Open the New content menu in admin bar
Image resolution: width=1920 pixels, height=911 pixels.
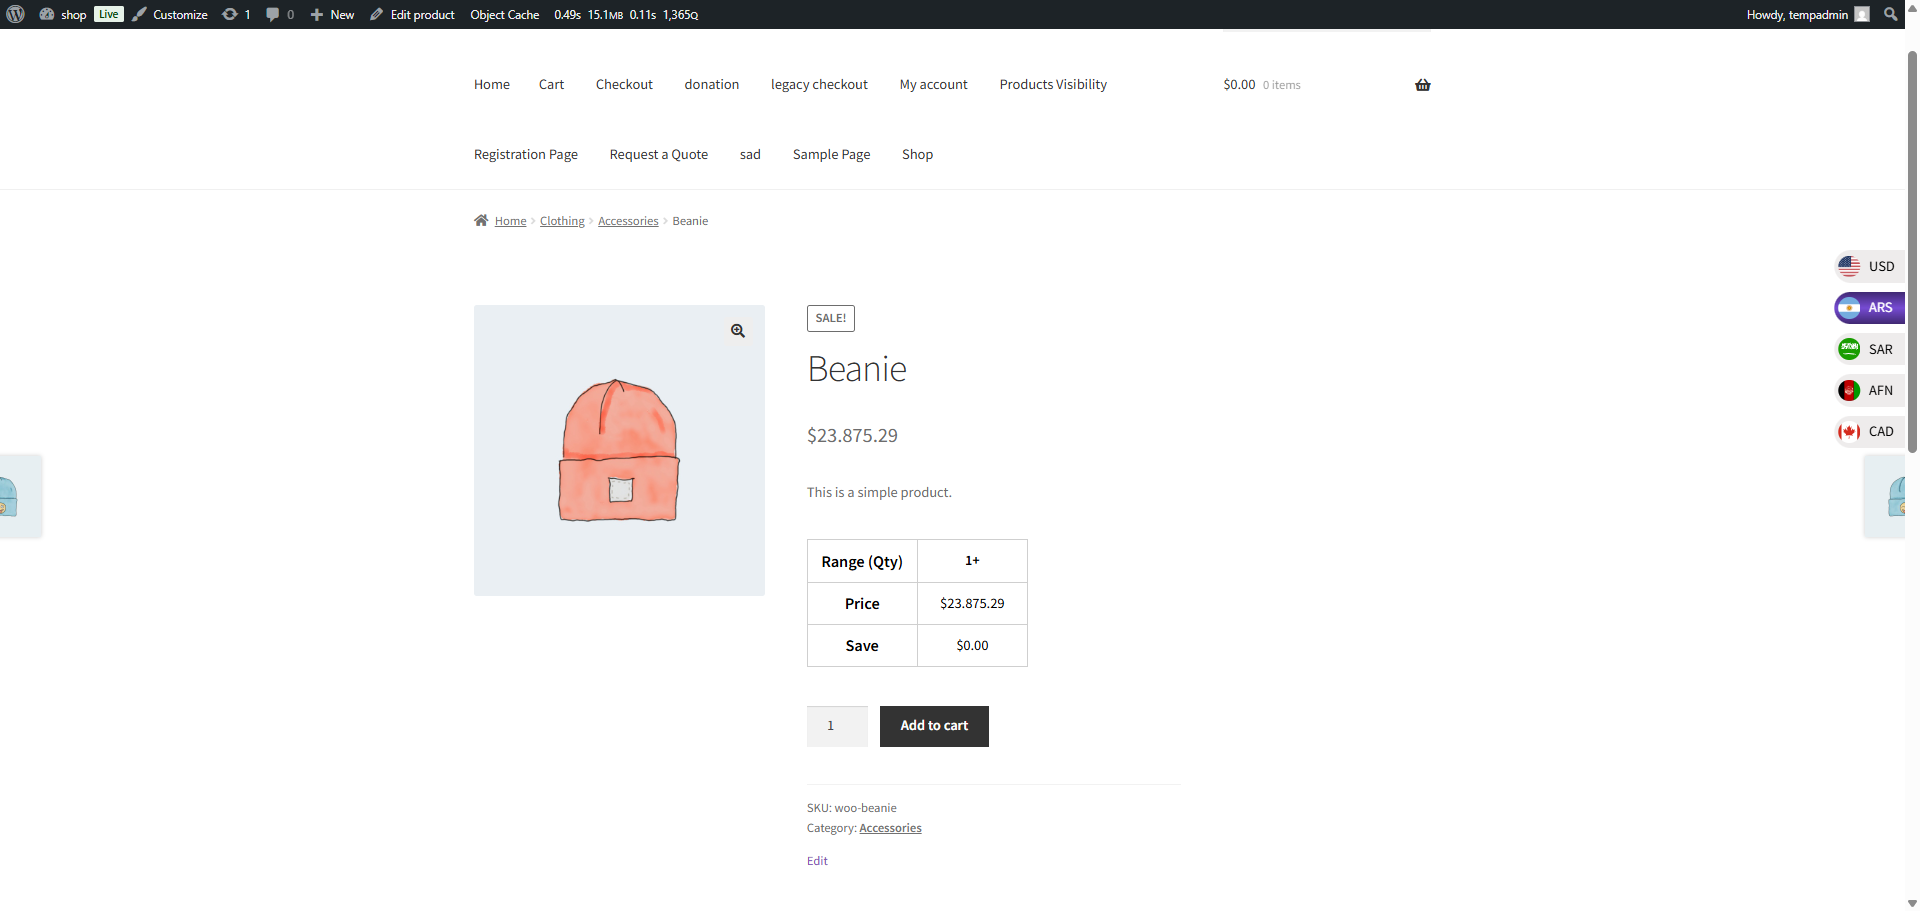(x=332, y=14)
